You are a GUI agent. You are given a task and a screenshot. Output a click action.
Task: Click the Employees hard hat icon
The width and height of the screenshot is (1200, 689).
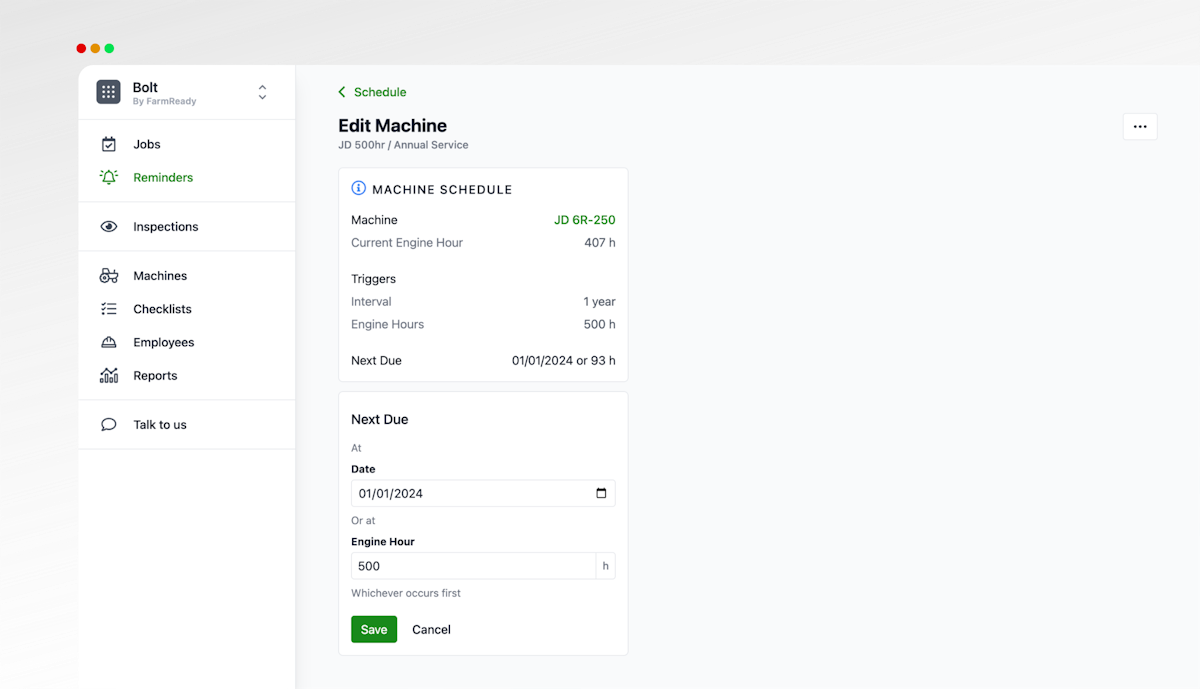click(109, 342)
